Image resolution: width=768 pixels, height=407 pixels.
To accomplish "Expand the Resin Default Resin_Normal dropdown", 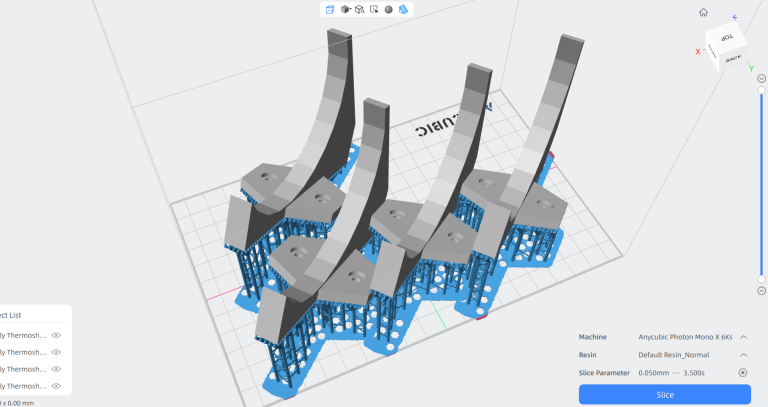I will point(743,355).
